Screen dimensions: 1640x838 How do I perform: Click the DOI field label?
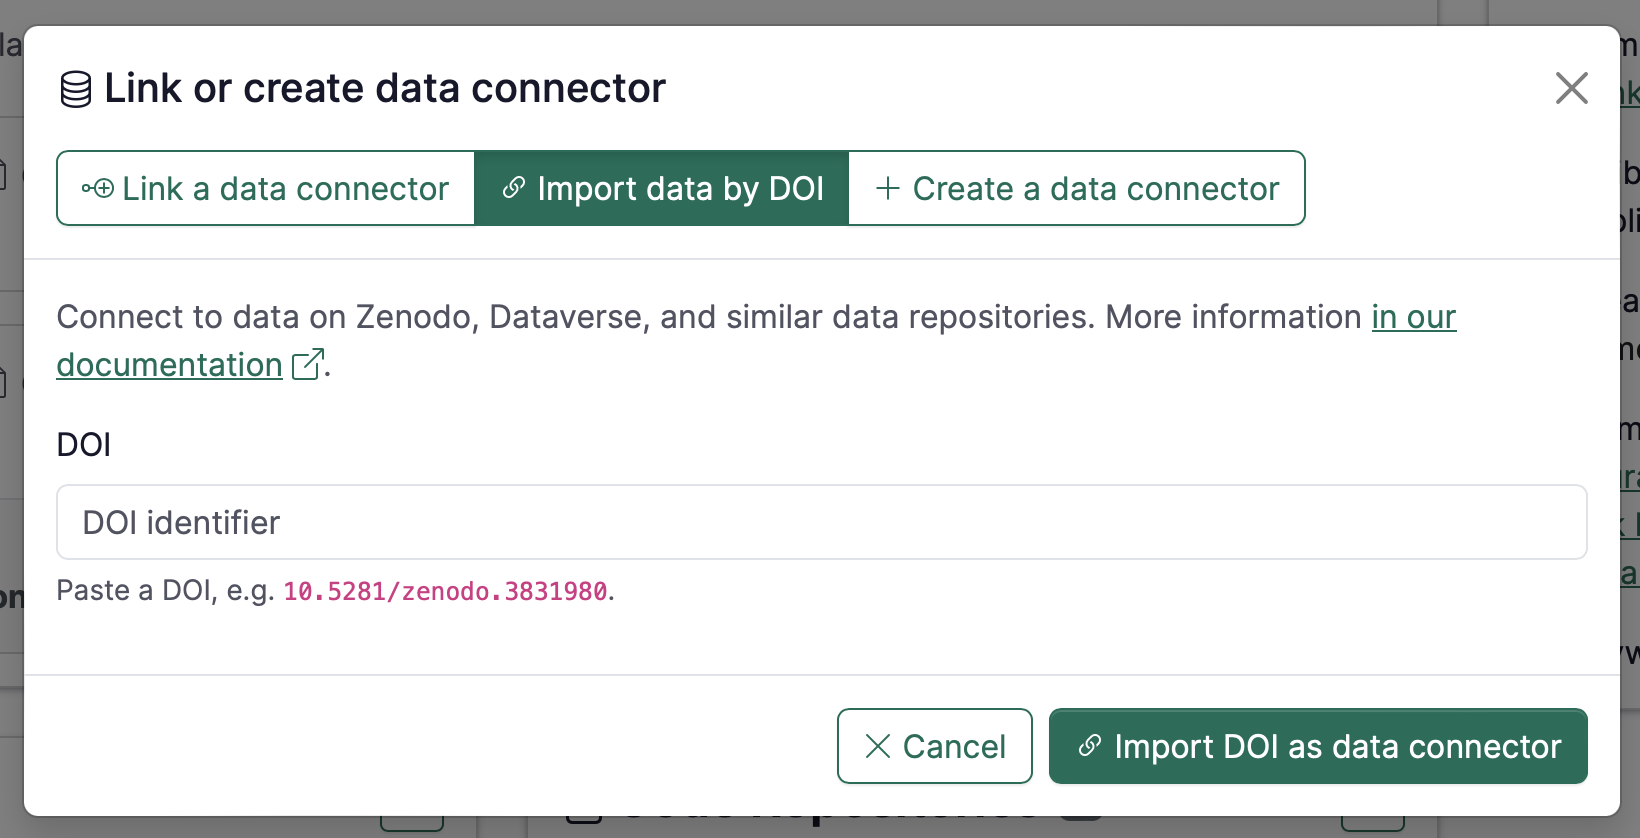point(84,445)
